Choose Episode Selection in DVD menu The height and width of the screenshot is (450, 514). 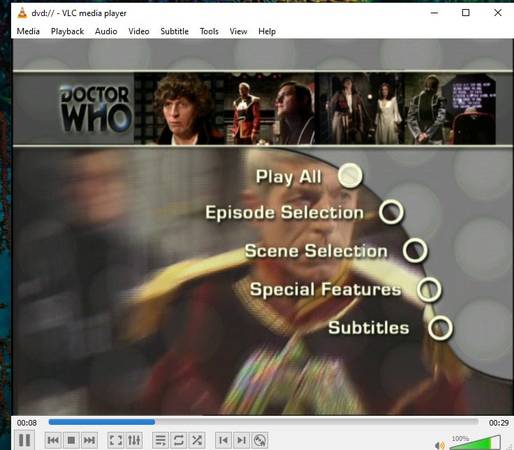[284, 212]
